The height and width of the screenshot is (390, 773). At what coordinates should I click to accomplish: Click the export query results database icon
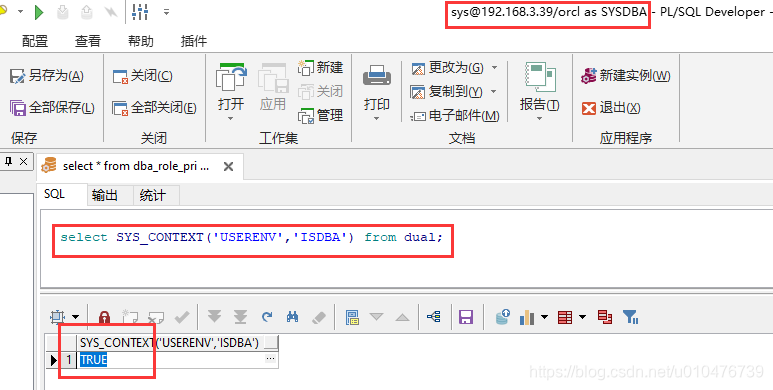[502, 317]
